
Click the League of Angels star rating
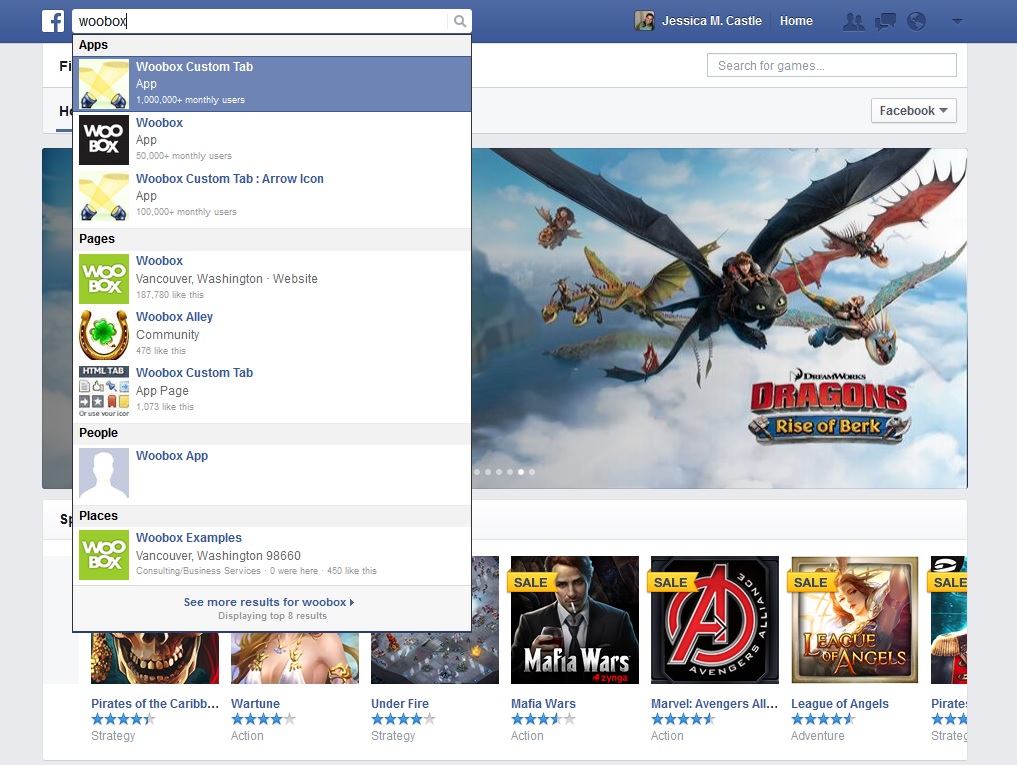pos(823,719)
